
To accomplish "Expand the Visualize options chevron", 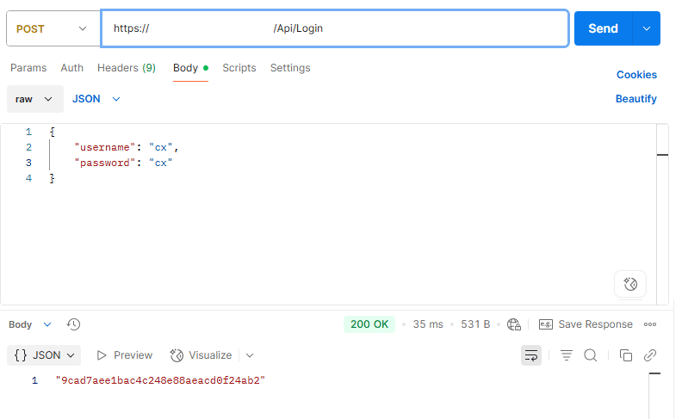I will tap(250, 355).
